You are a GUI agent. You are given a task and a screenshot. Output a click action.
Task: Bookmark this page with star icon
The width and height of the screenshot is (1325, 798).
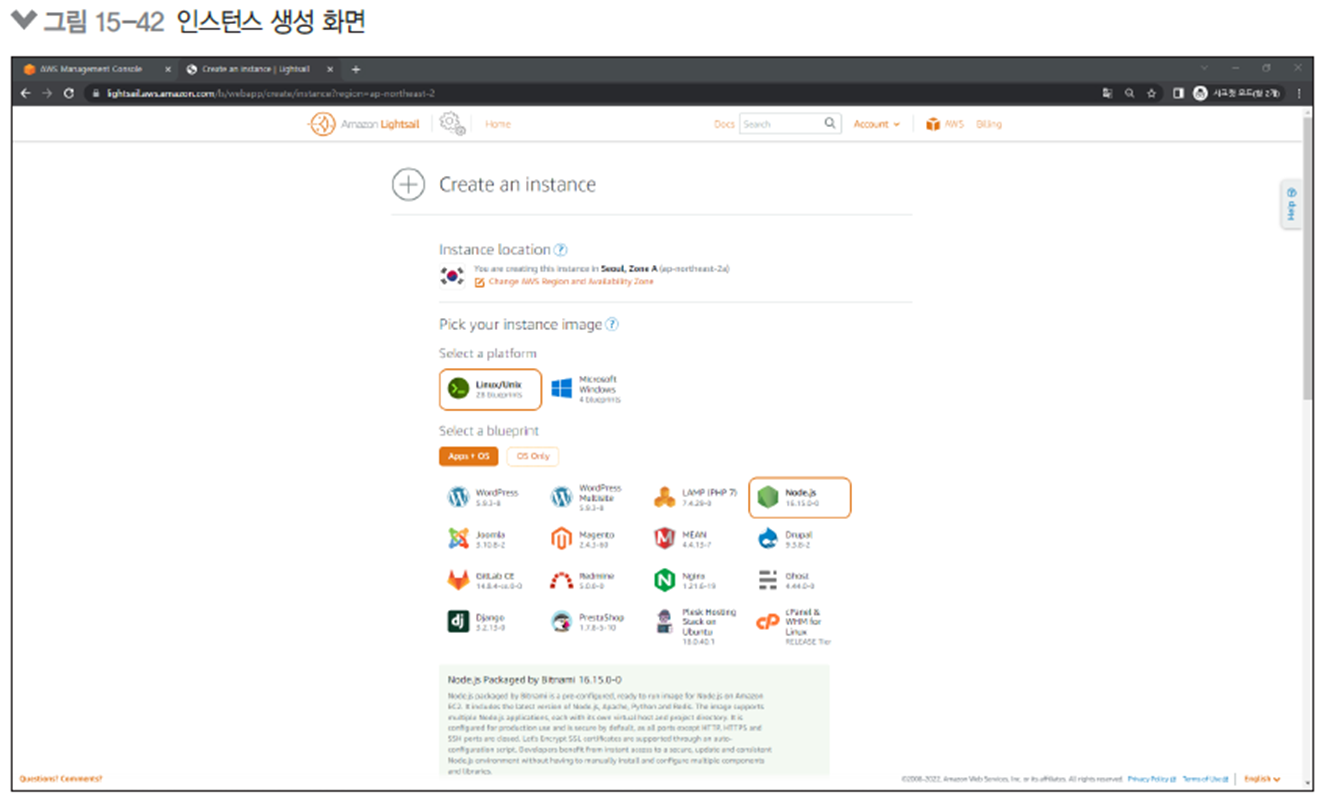[x=1151, y=93]
